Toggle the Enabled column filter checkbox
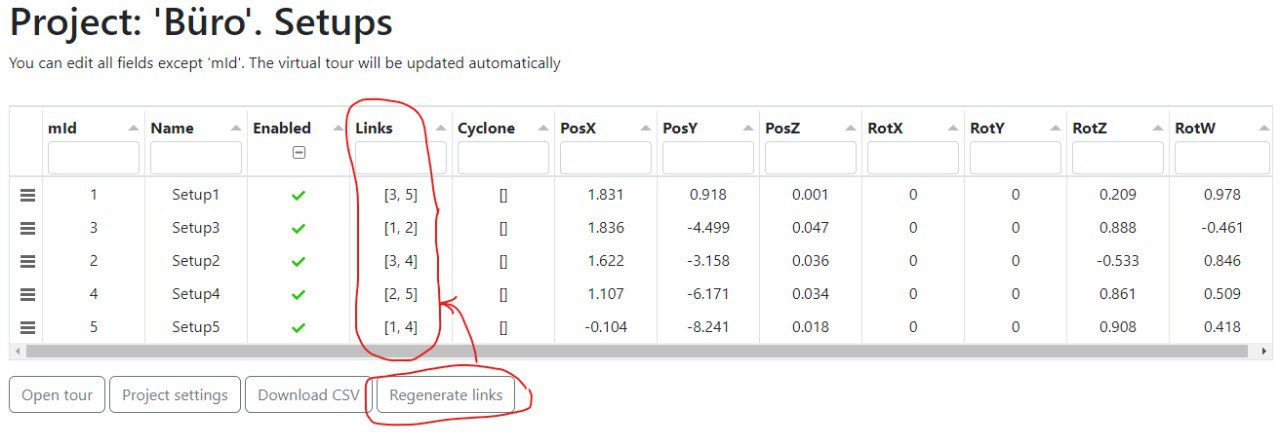The height and width of the screenshot is (447, 1280). [x=298, y=154]
